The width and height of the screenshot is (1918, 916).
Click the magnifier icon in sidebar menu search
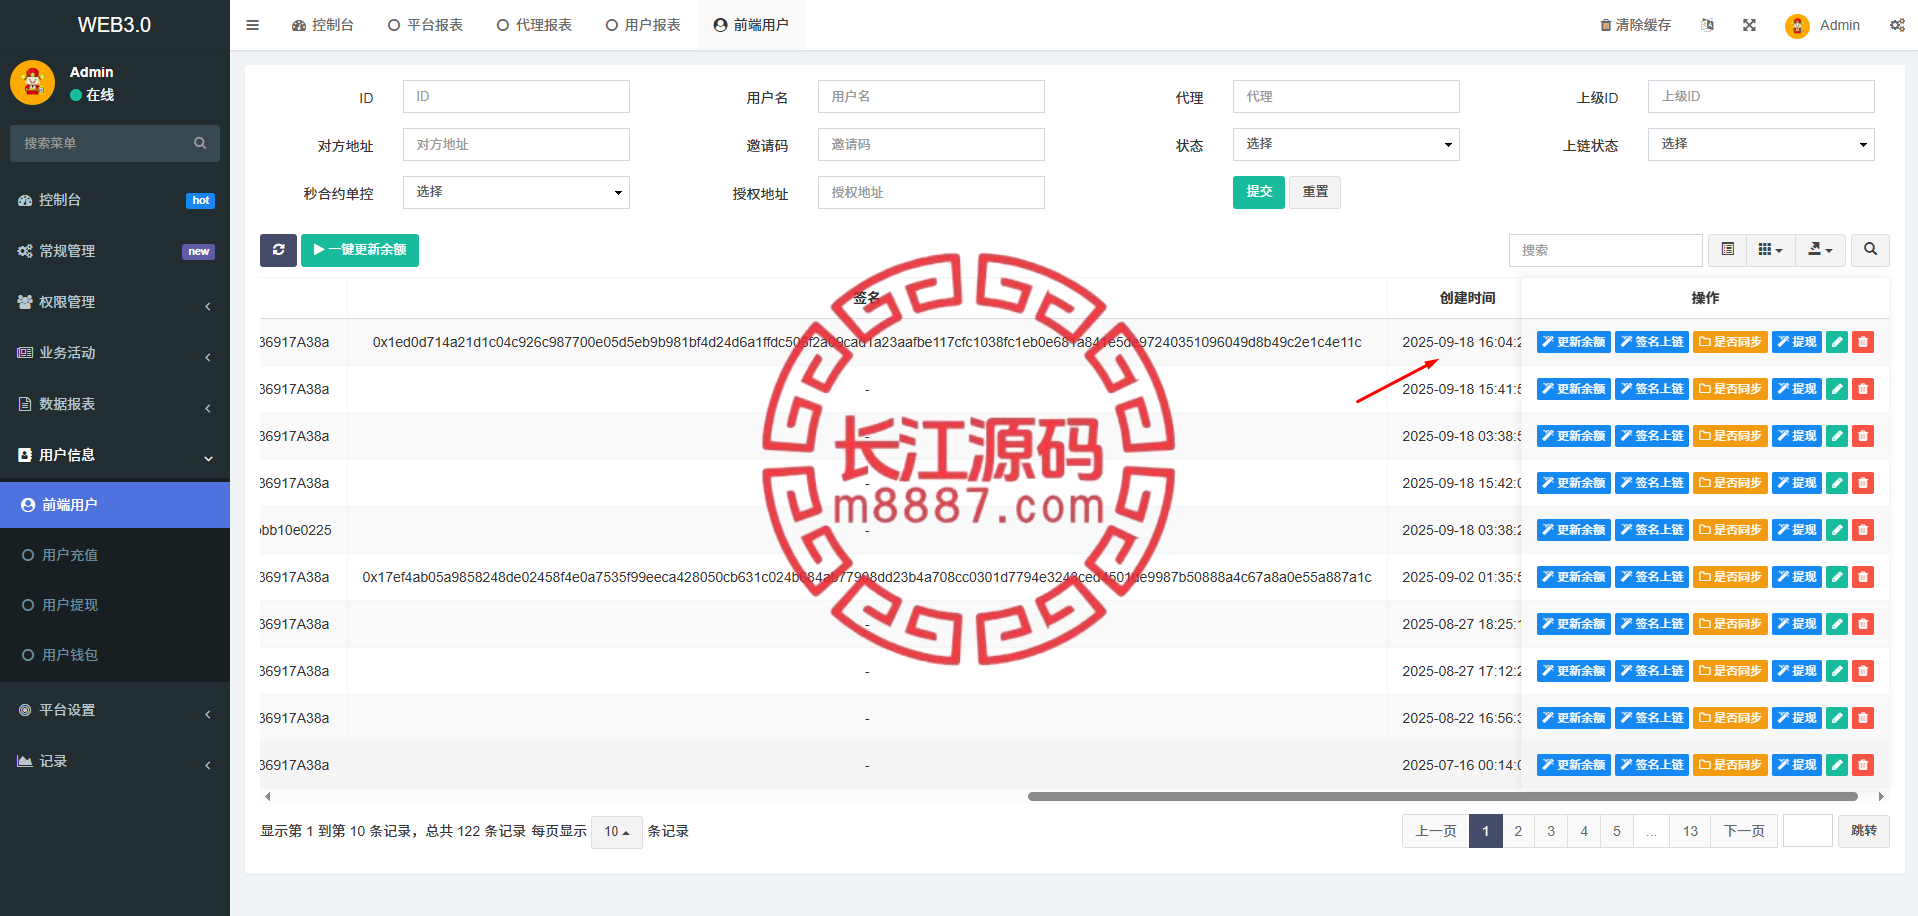click(x=200, y=143)
